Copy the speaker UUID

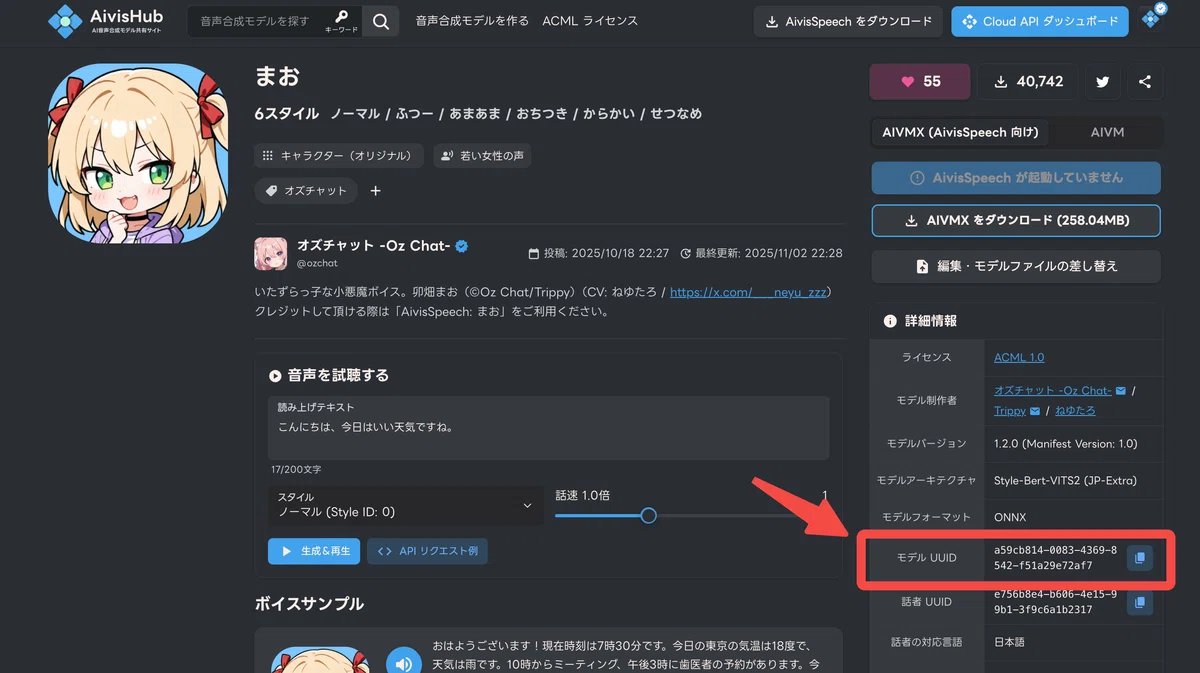tap(1140, 602)
